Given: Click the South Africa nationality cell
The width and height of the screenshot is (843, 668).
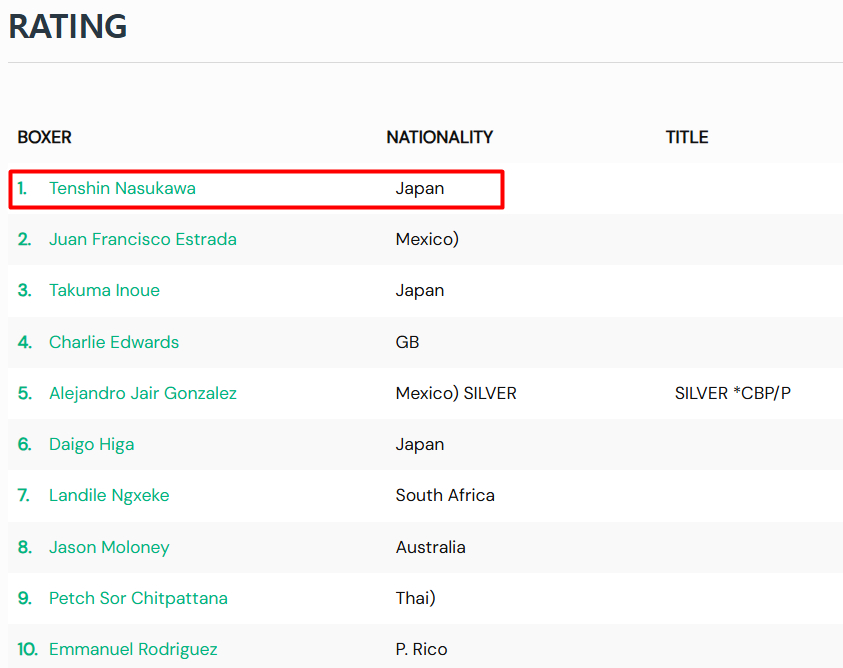Looking at the screenshot, I should [445, 495].
